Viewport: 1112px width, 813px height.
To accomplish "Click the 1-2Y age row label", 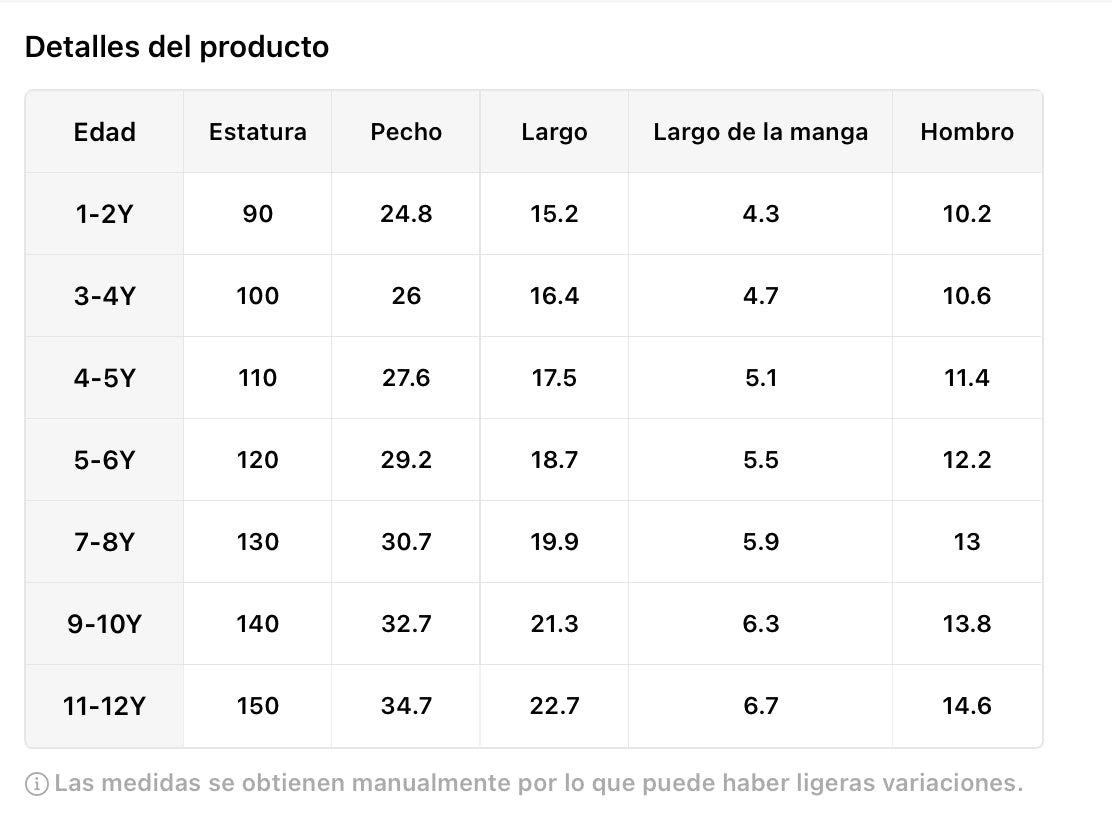I will point(104,214).
